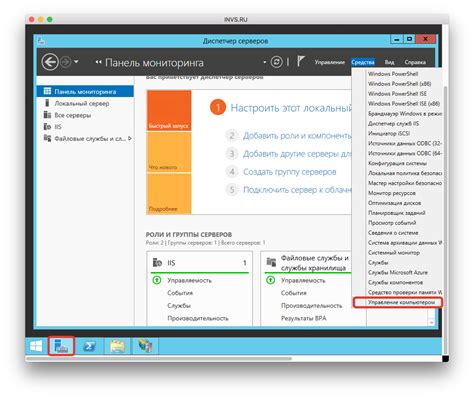Choose Монитор ресурсов menu item
Image resolution: width=474 pixels, height=398 pixels.
click(x=392, y=193)
